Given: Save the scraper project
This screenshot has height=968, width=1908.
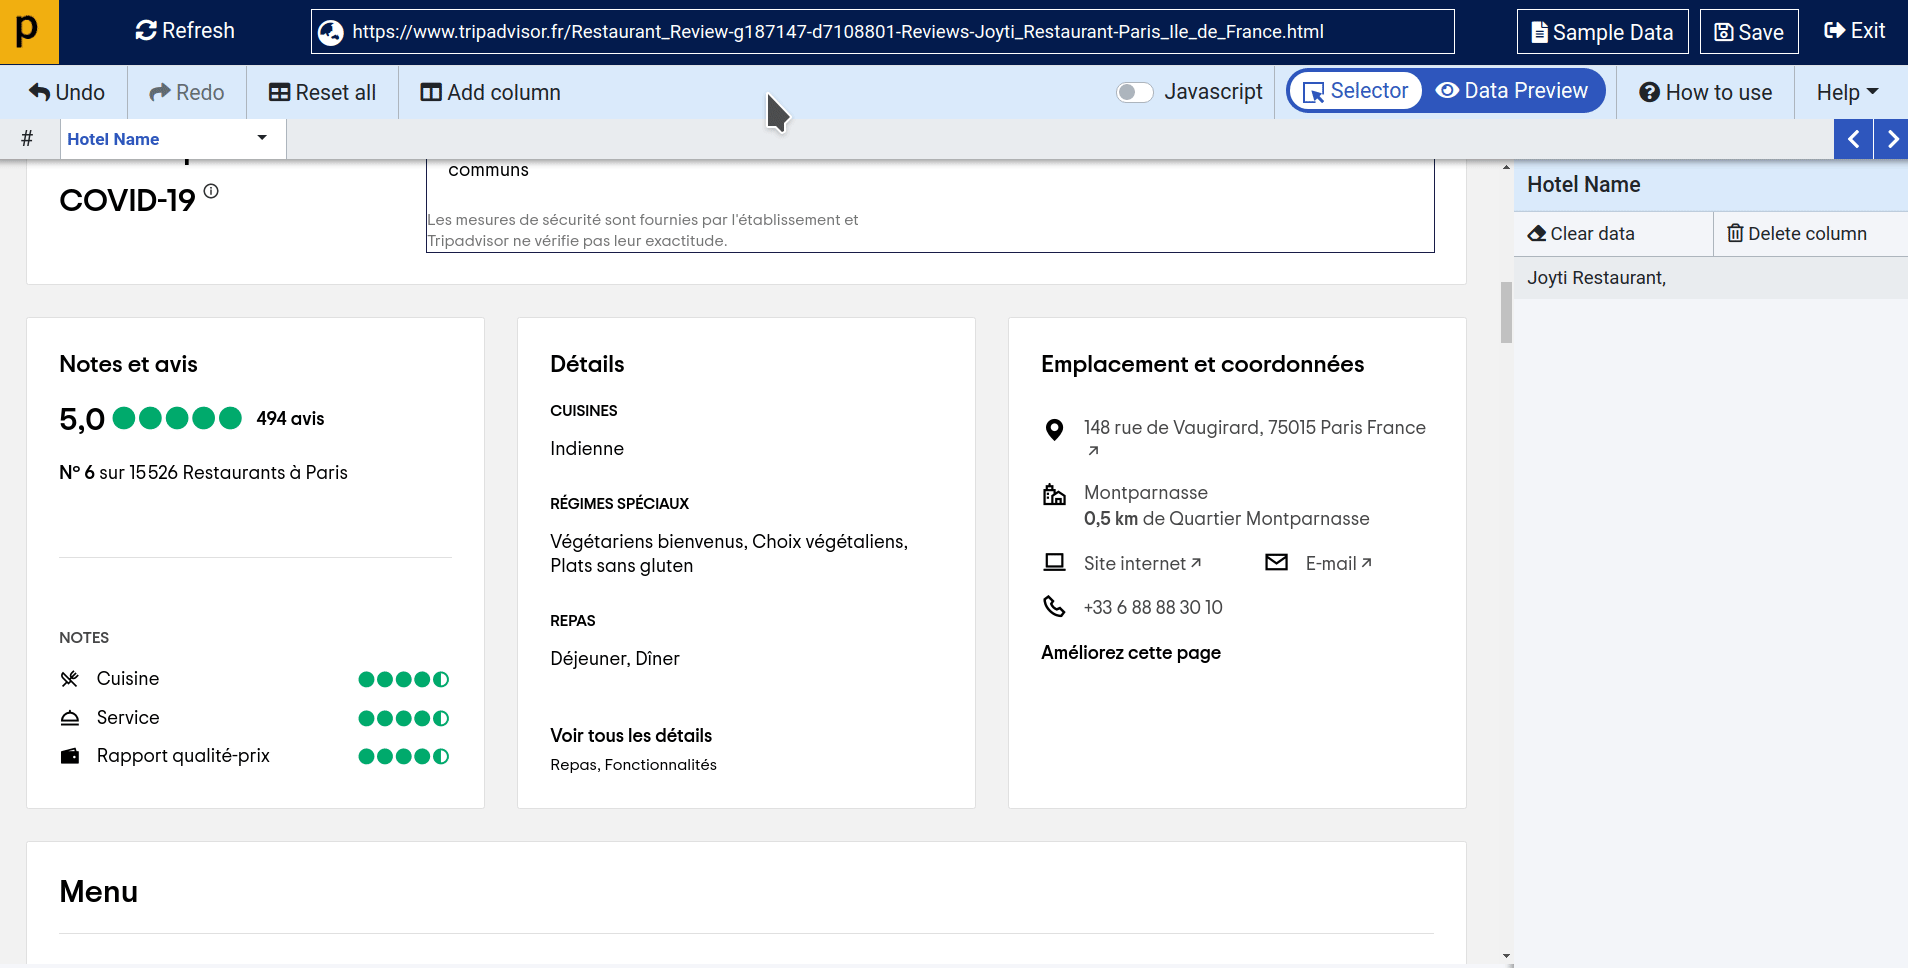Looking at the screenshot, I should (1748, 32).
